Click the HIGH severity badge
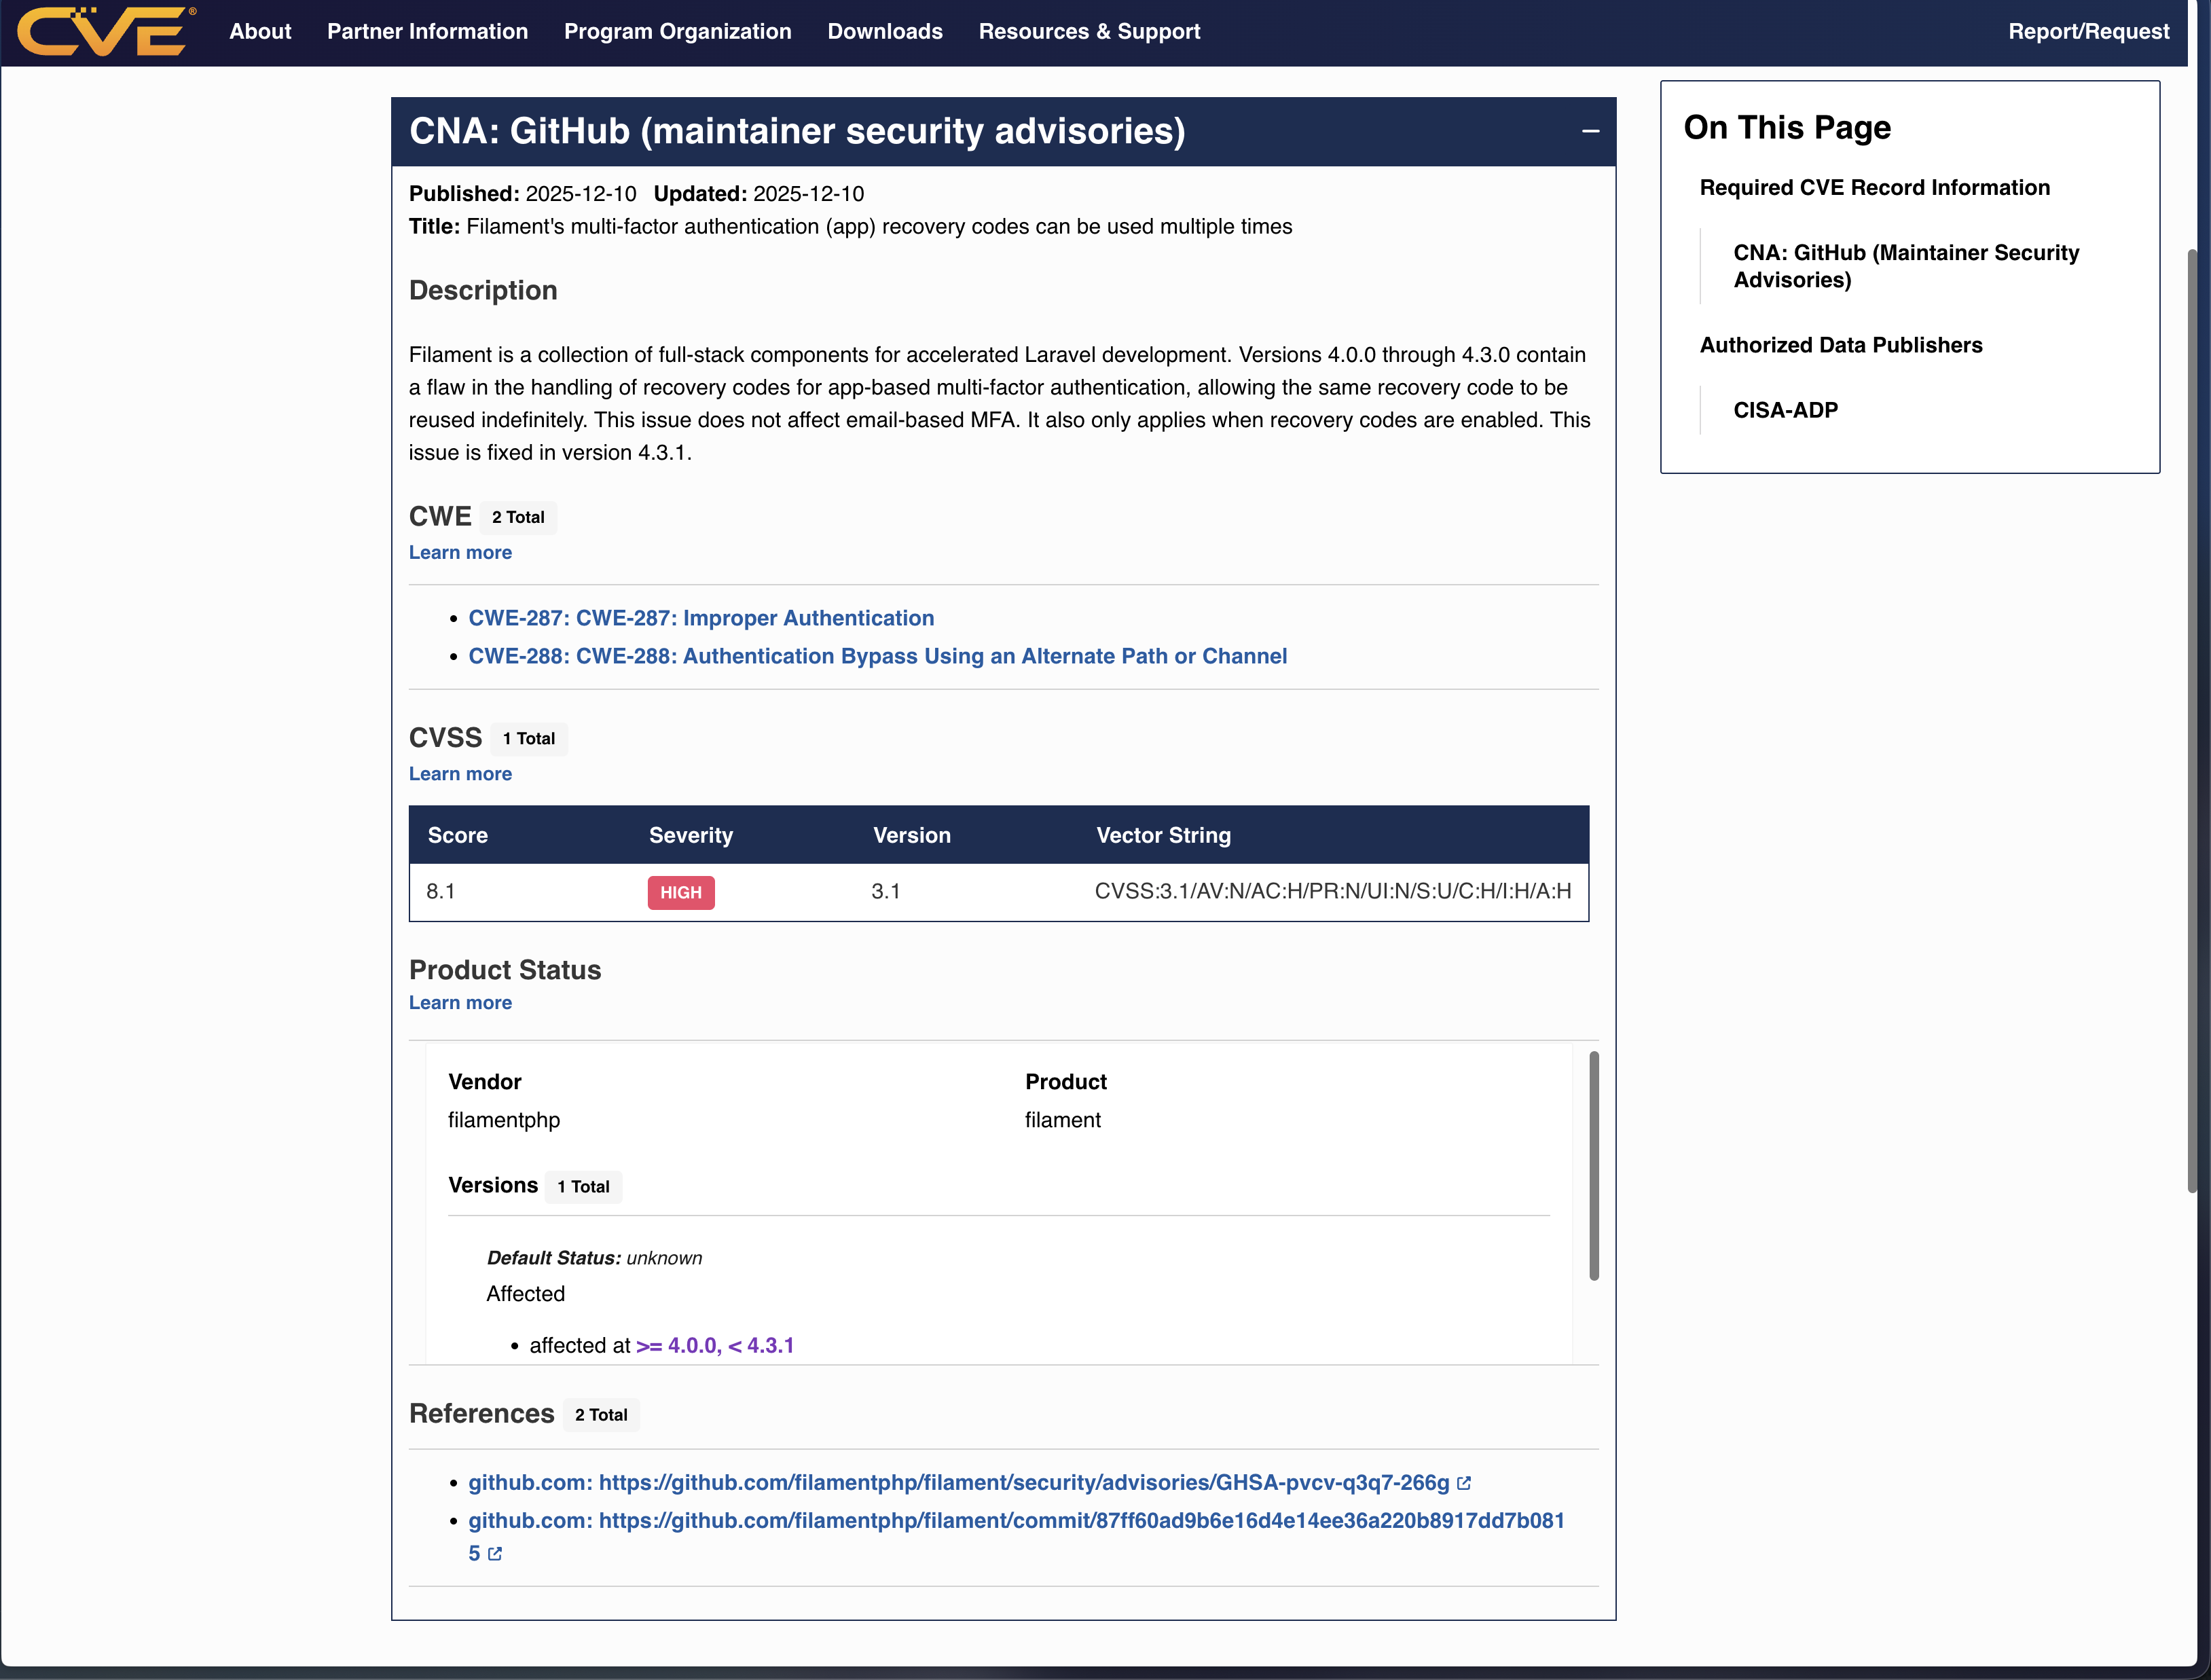Viewport: 2211px width, 1680px height. pyautogui.click(x=680, y=892)
